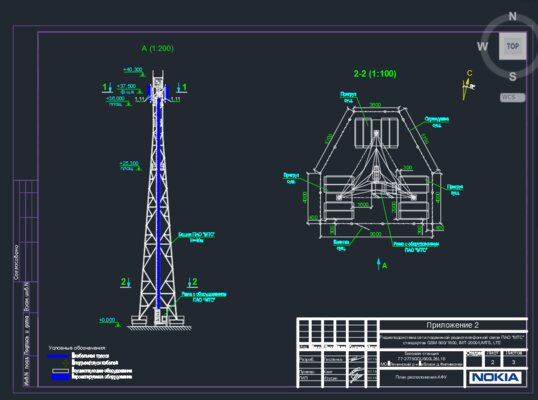Viewport: 538px width, 400px height.
Task: Click the S compass letter on ViewCube
Action: click(512, 76)
